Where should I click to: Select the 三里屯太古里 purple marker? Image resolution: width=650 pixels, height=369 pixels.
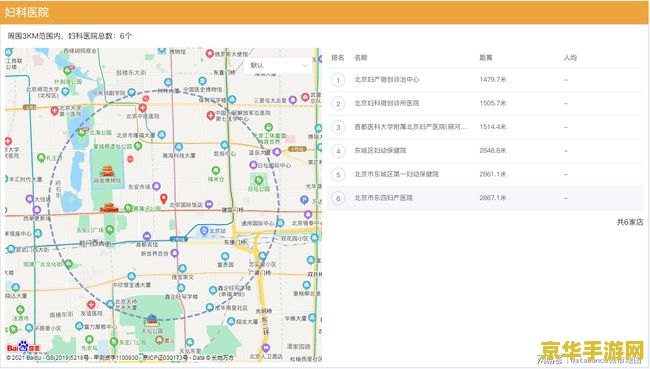[x=293, y=100]
